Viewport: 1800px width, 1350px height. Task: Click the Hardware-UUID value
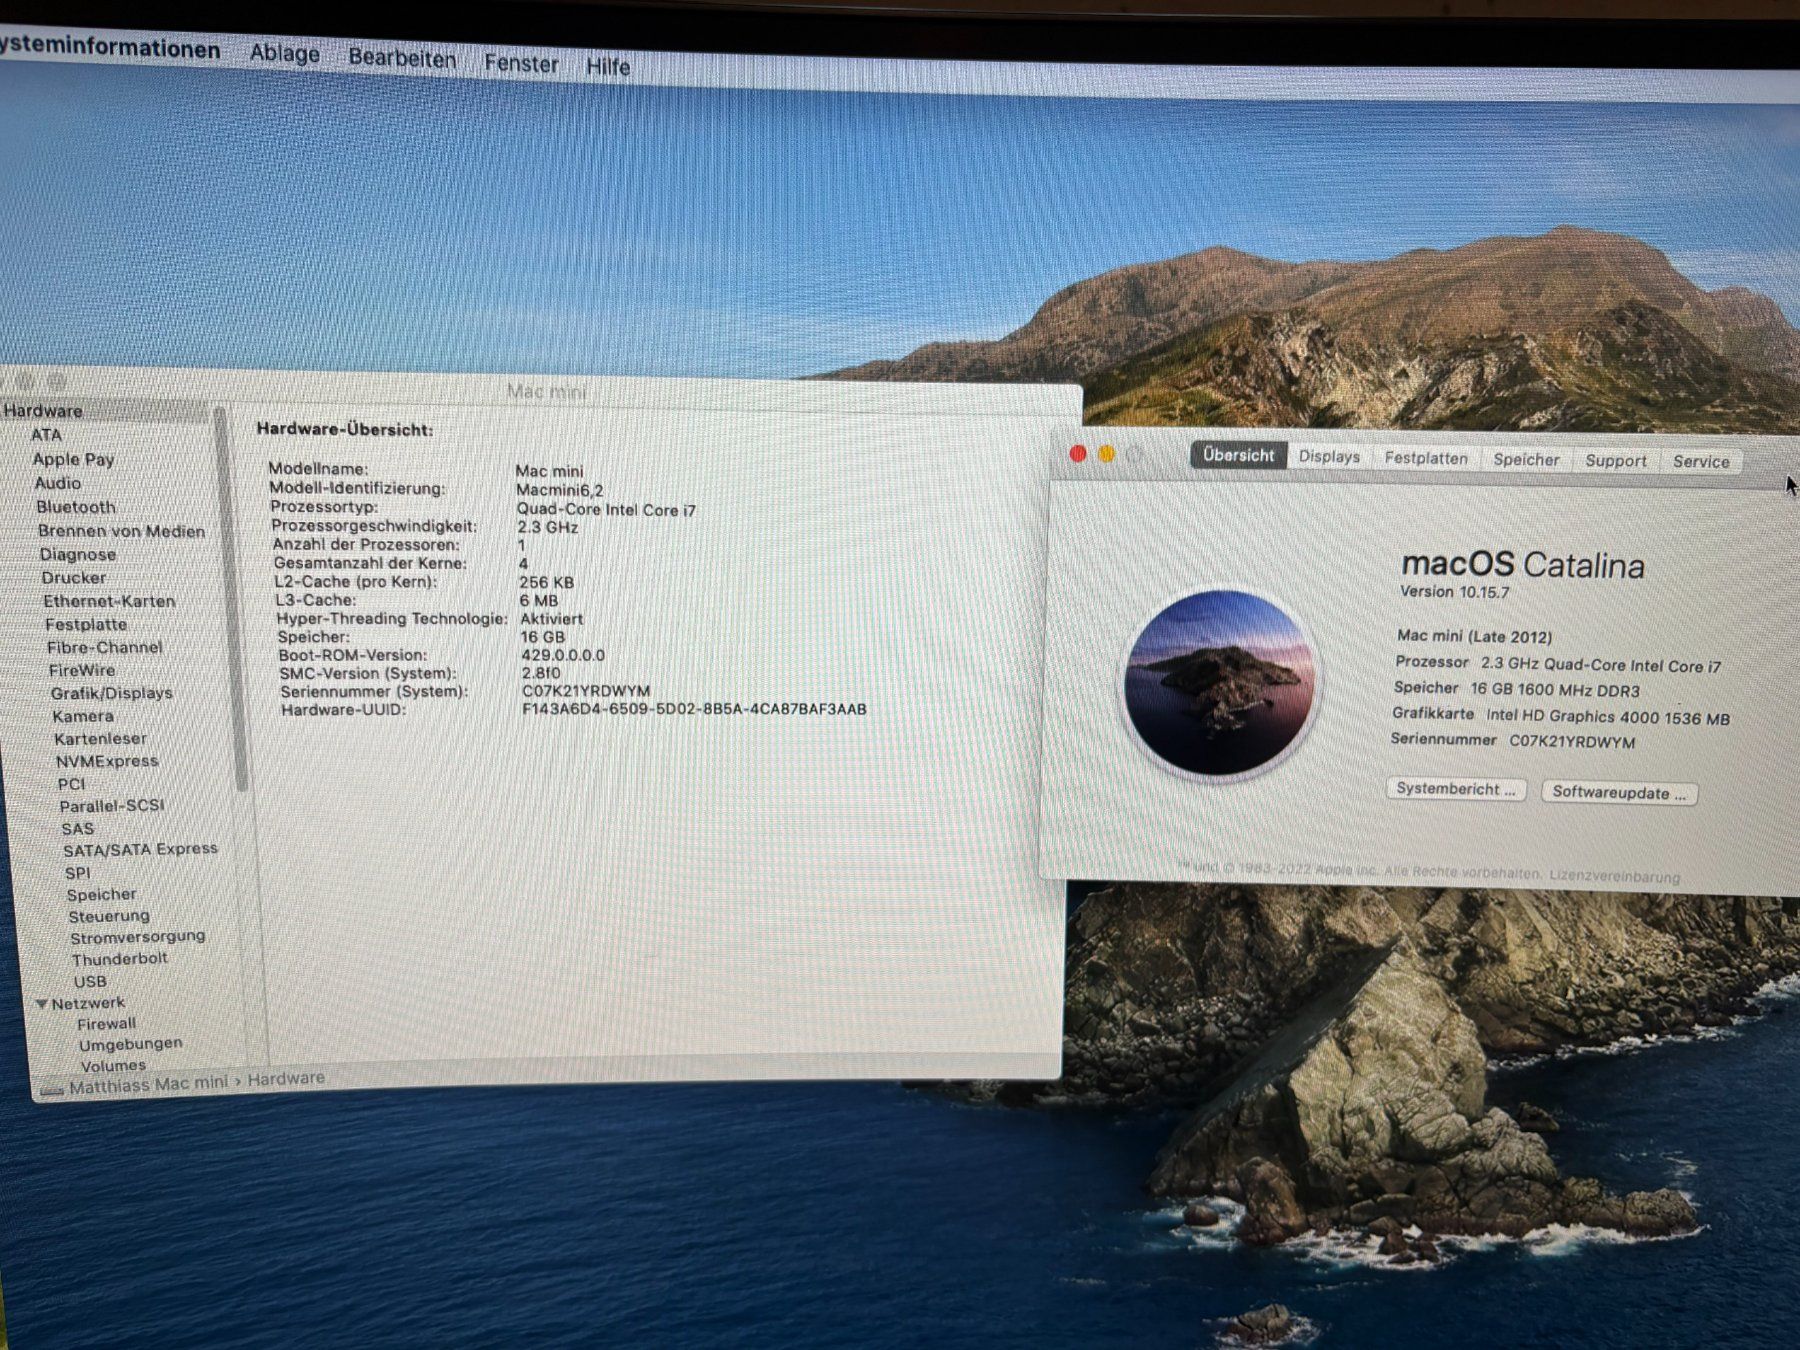(x=694, y=709)
